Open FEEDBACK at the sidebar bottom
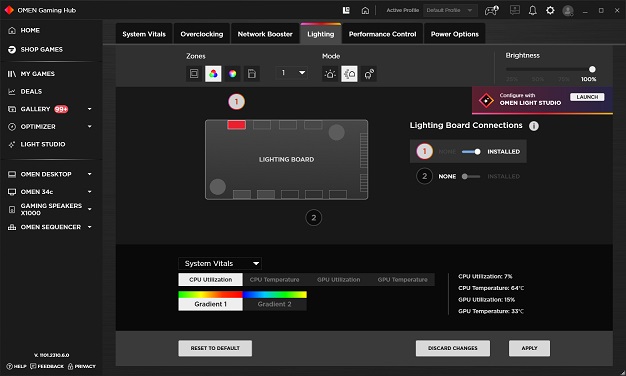This screenshot has width=626, height=376. tap(47, 366)
